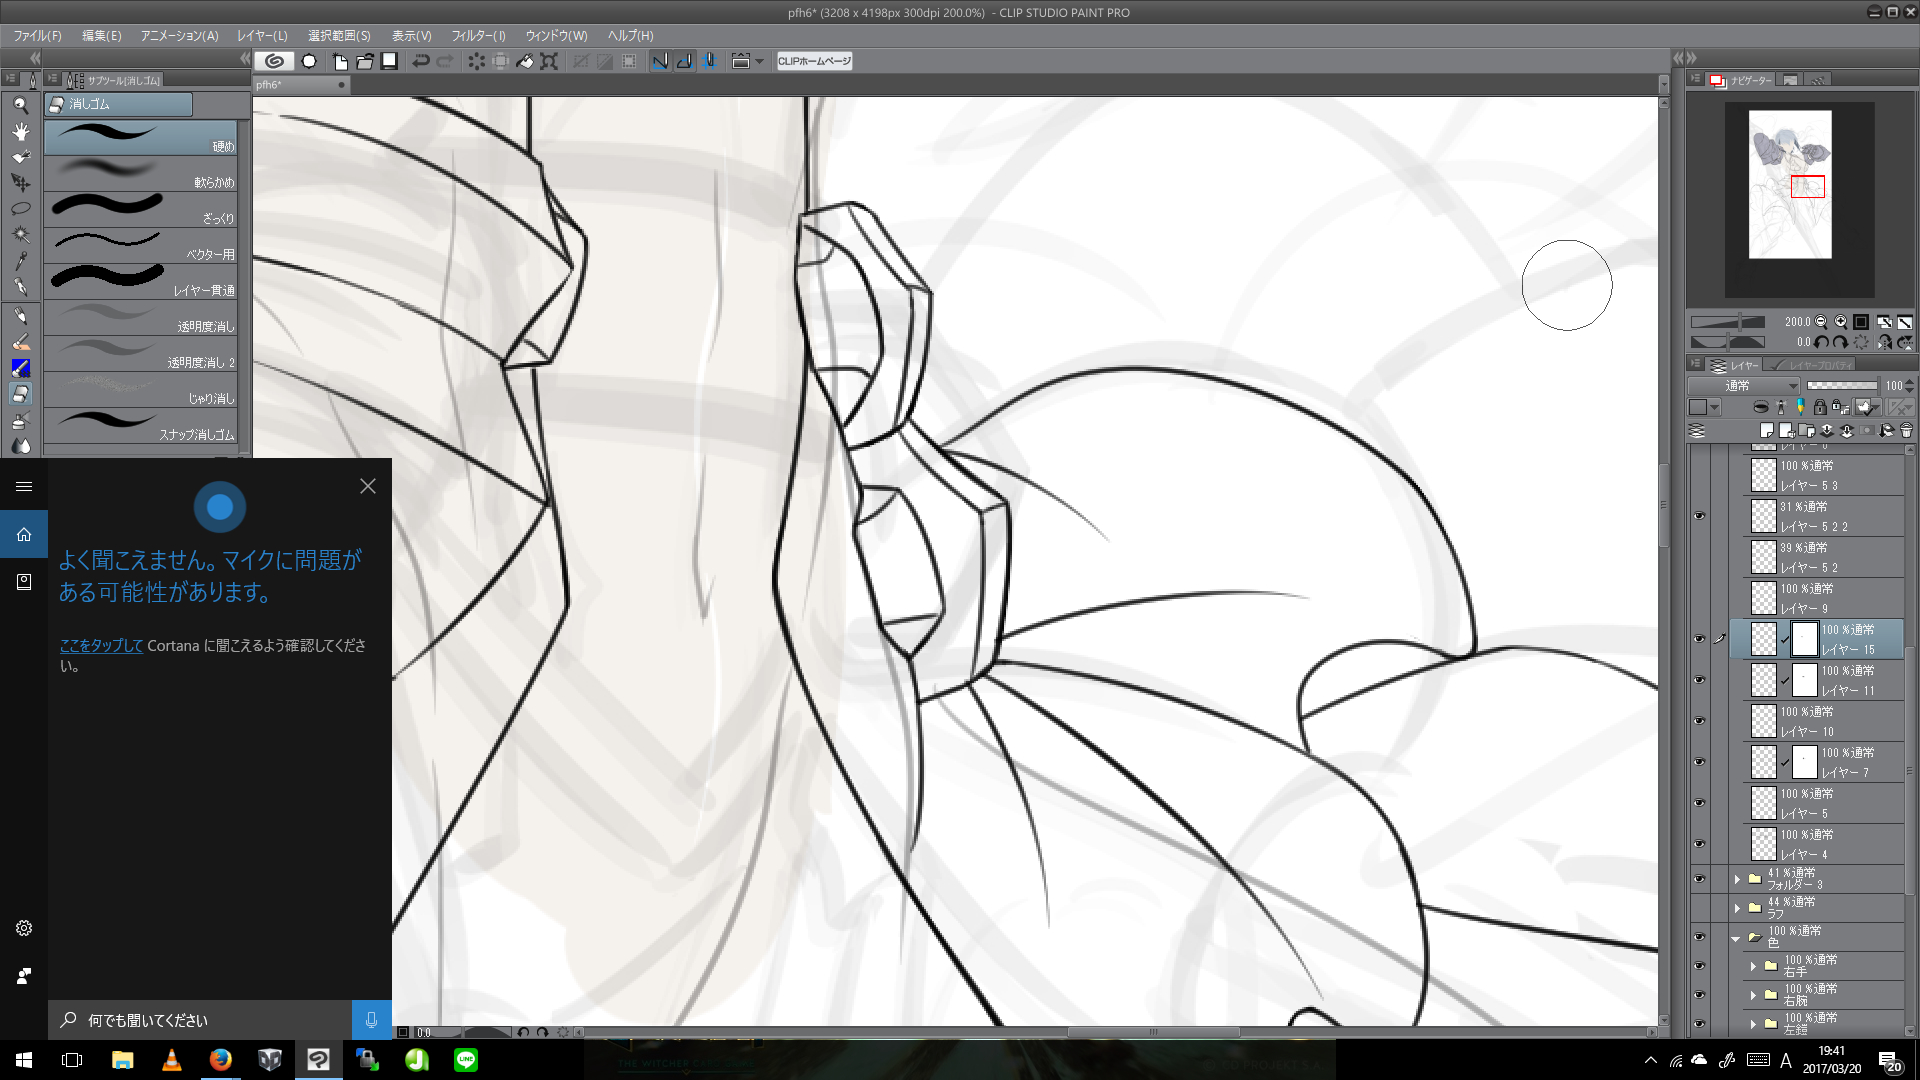The height and width of the screenshot is (1080, 1920).
Task: Click the zoom-in magnifier in Navigator
Action: [x=1841, y=322]
